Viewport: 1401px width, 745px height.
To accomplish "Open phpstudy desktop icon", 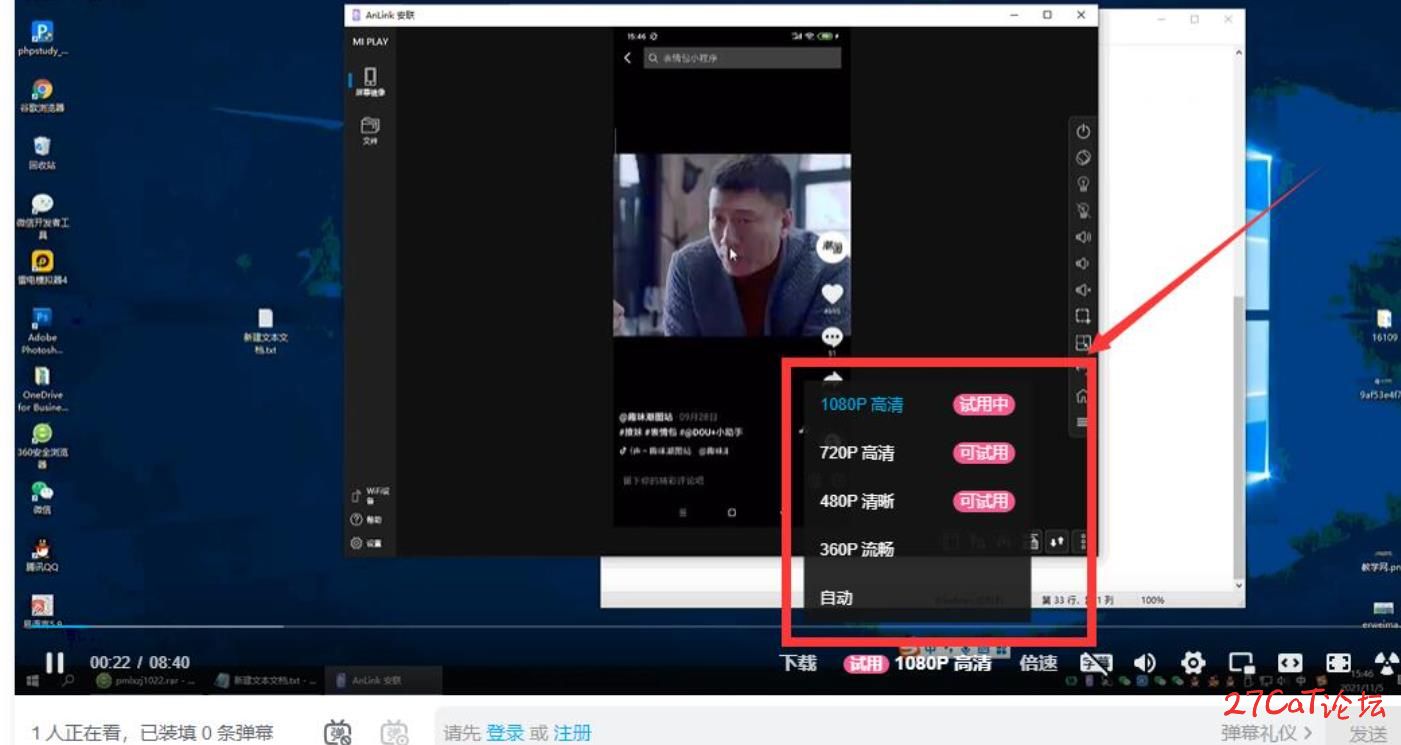I will (x=43, y=40).
